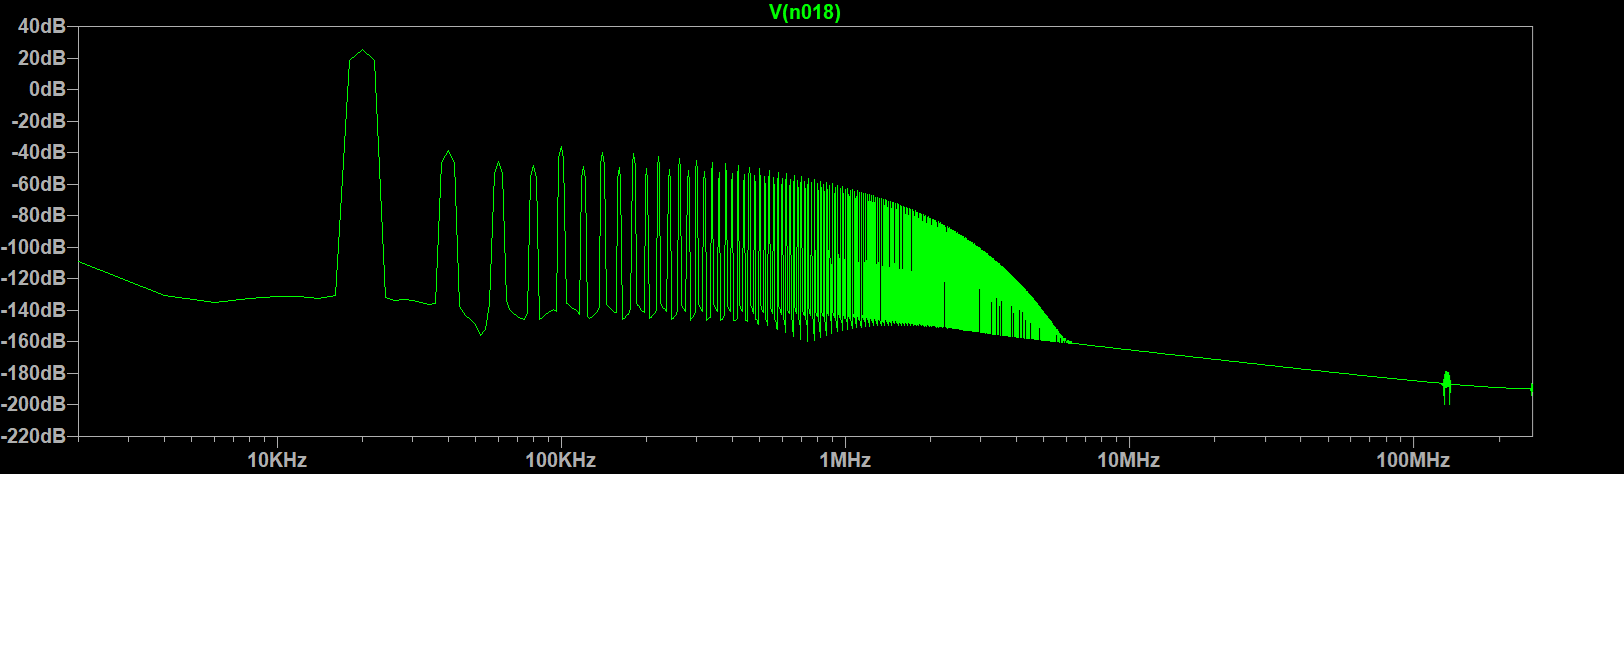Click the -140dB axis label

tap(34, 310)
